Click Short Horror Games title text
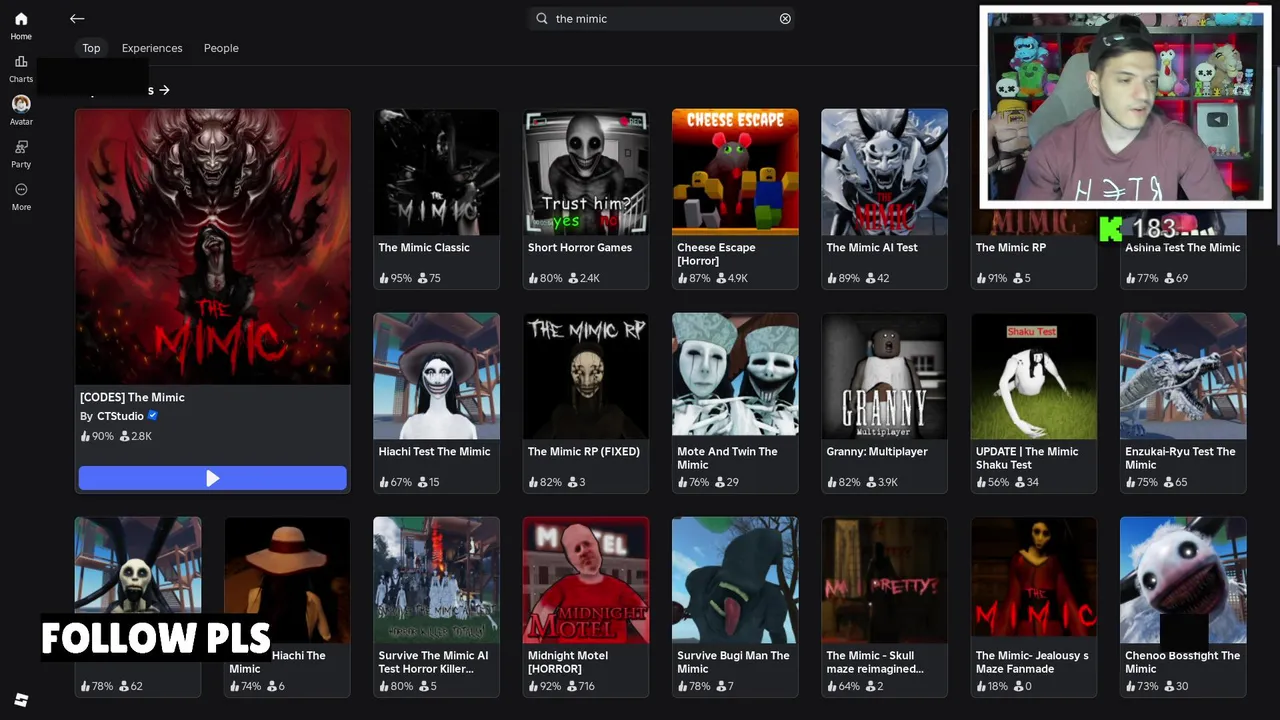The height and width of the screenshot is (720, 1280). (x=580, y=248)
